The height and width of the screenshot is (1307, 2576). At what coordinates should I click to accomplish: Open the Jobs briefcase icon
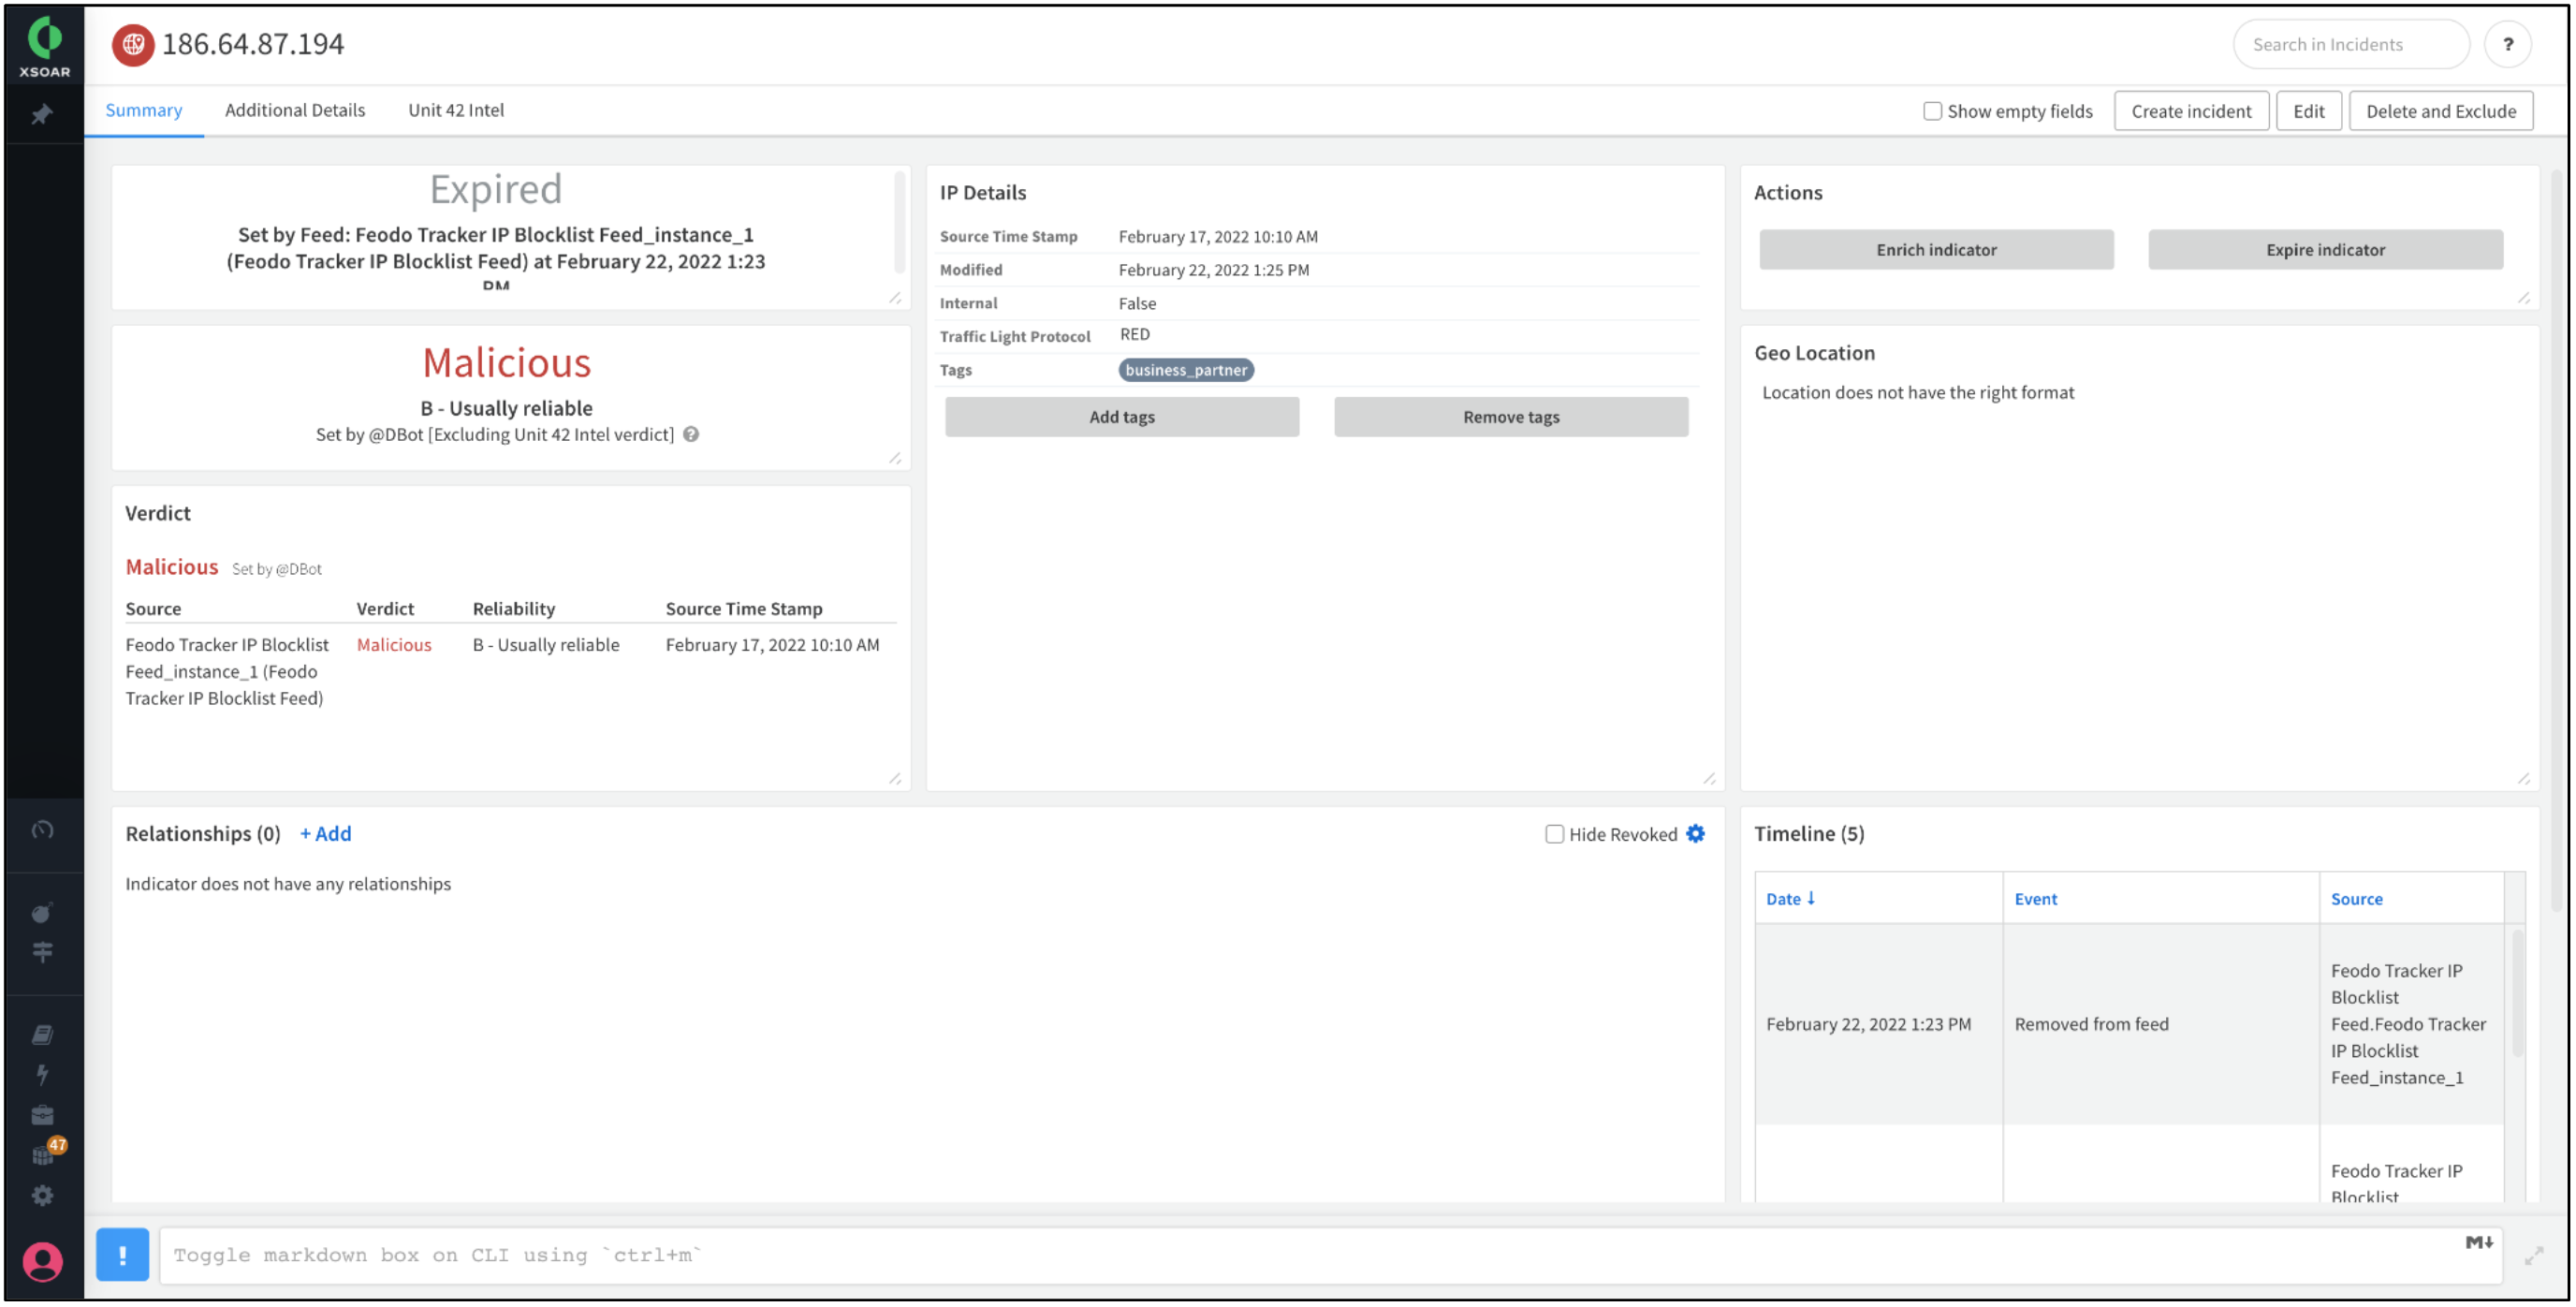(42, 1117)
